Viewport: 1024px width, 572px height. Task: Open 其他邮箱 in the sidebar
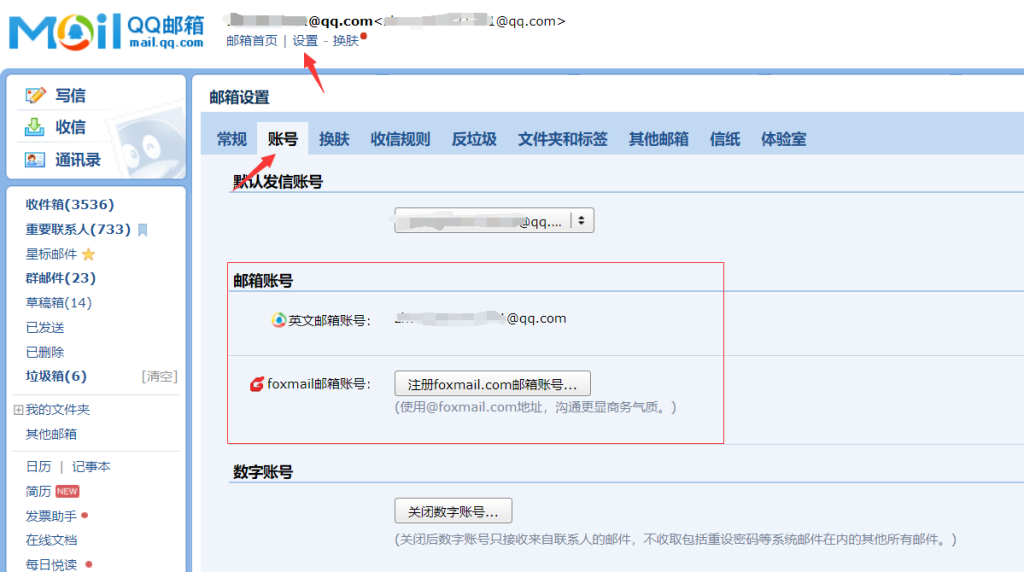(x=51, y=434)
